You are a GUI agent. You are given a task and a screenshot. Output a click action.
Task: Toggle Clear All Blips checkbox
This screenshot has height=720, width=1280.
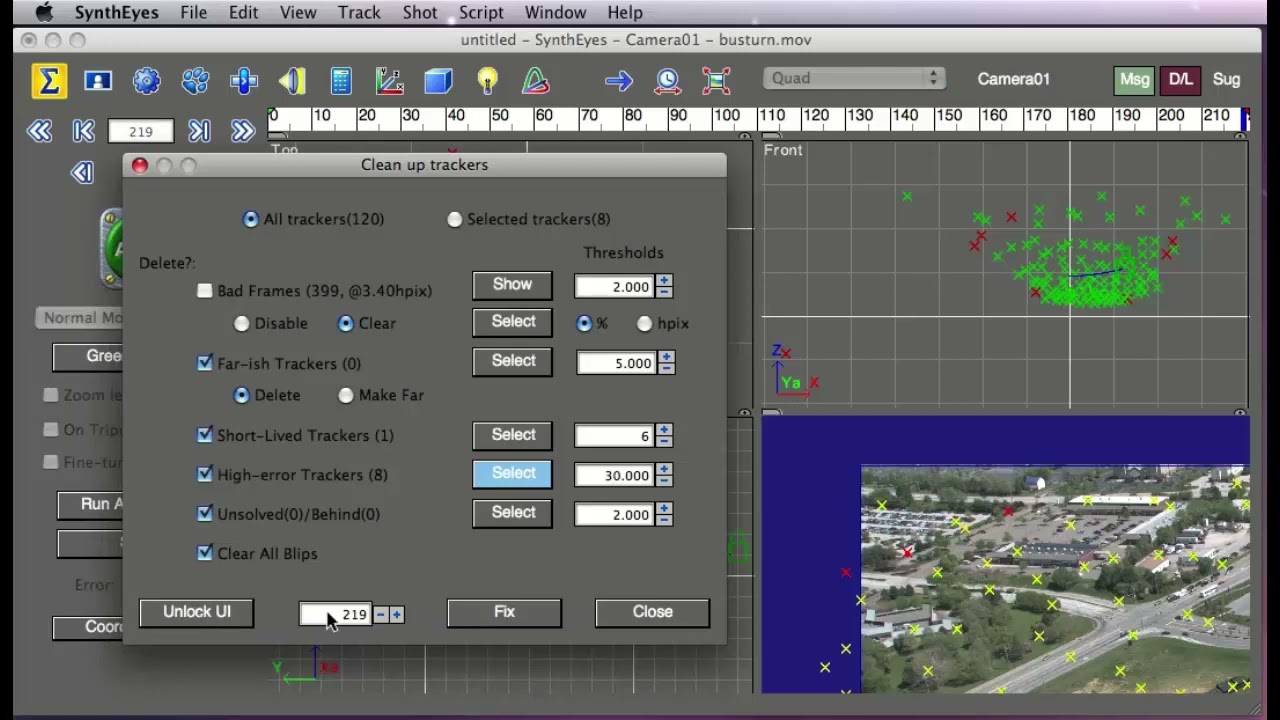tap(205, 553)
